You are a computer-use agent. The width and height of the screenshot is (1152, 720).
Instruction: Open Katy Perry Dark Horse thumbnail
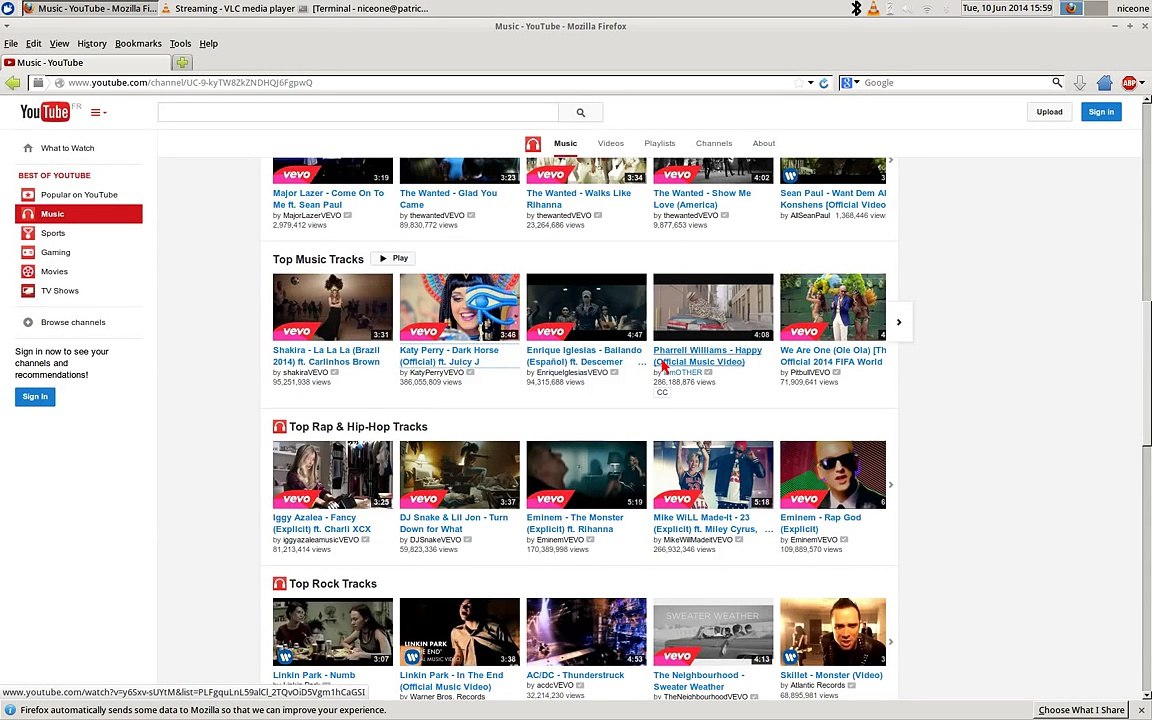(x=460, y=307)
